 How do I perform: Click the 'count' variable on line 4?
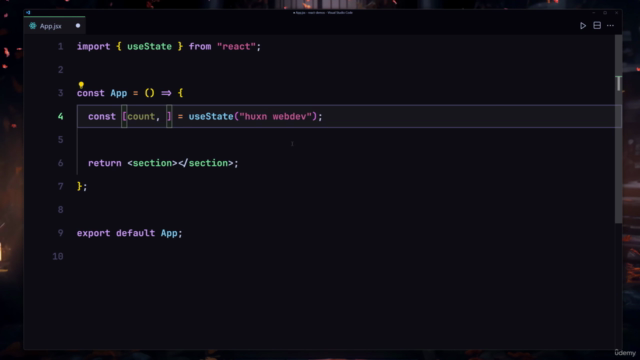point(141,117)
